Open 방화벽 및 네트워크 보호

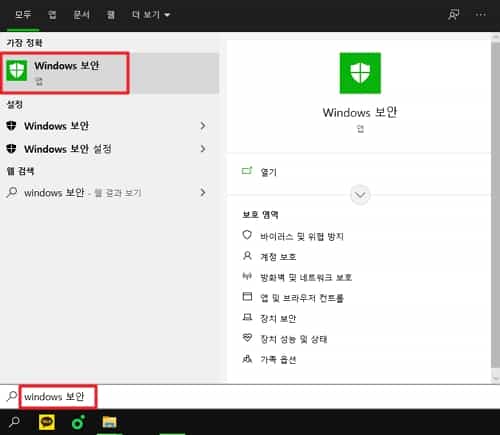point(306,277)
